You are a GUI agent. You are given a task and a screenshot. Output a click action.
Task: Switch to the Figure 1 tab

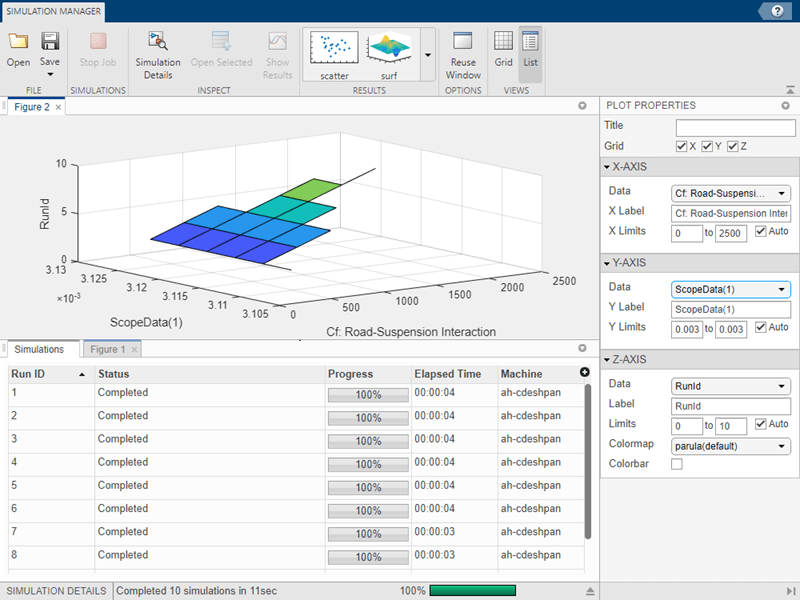pyautogui.click(x=109, y=349)
